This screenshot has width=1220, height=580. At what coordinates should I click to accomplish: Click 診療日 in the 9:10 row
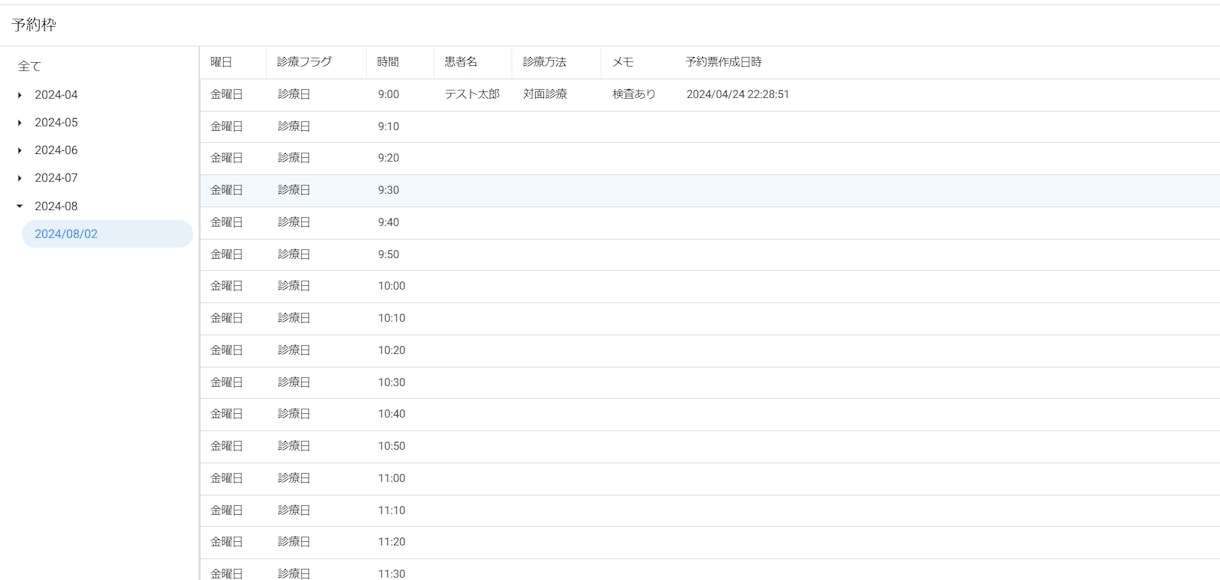[x=294, y=126]
